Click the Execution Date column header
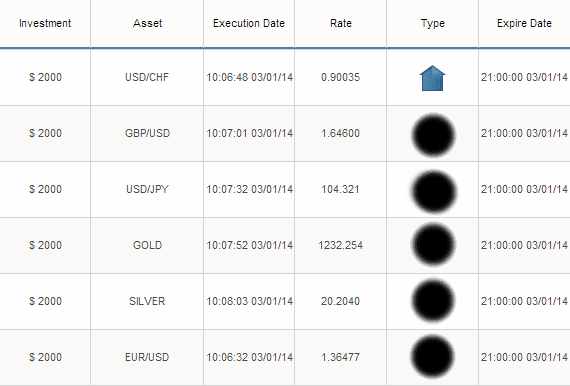The width and height of the screenshot is (570, 386). pos(249,23)
